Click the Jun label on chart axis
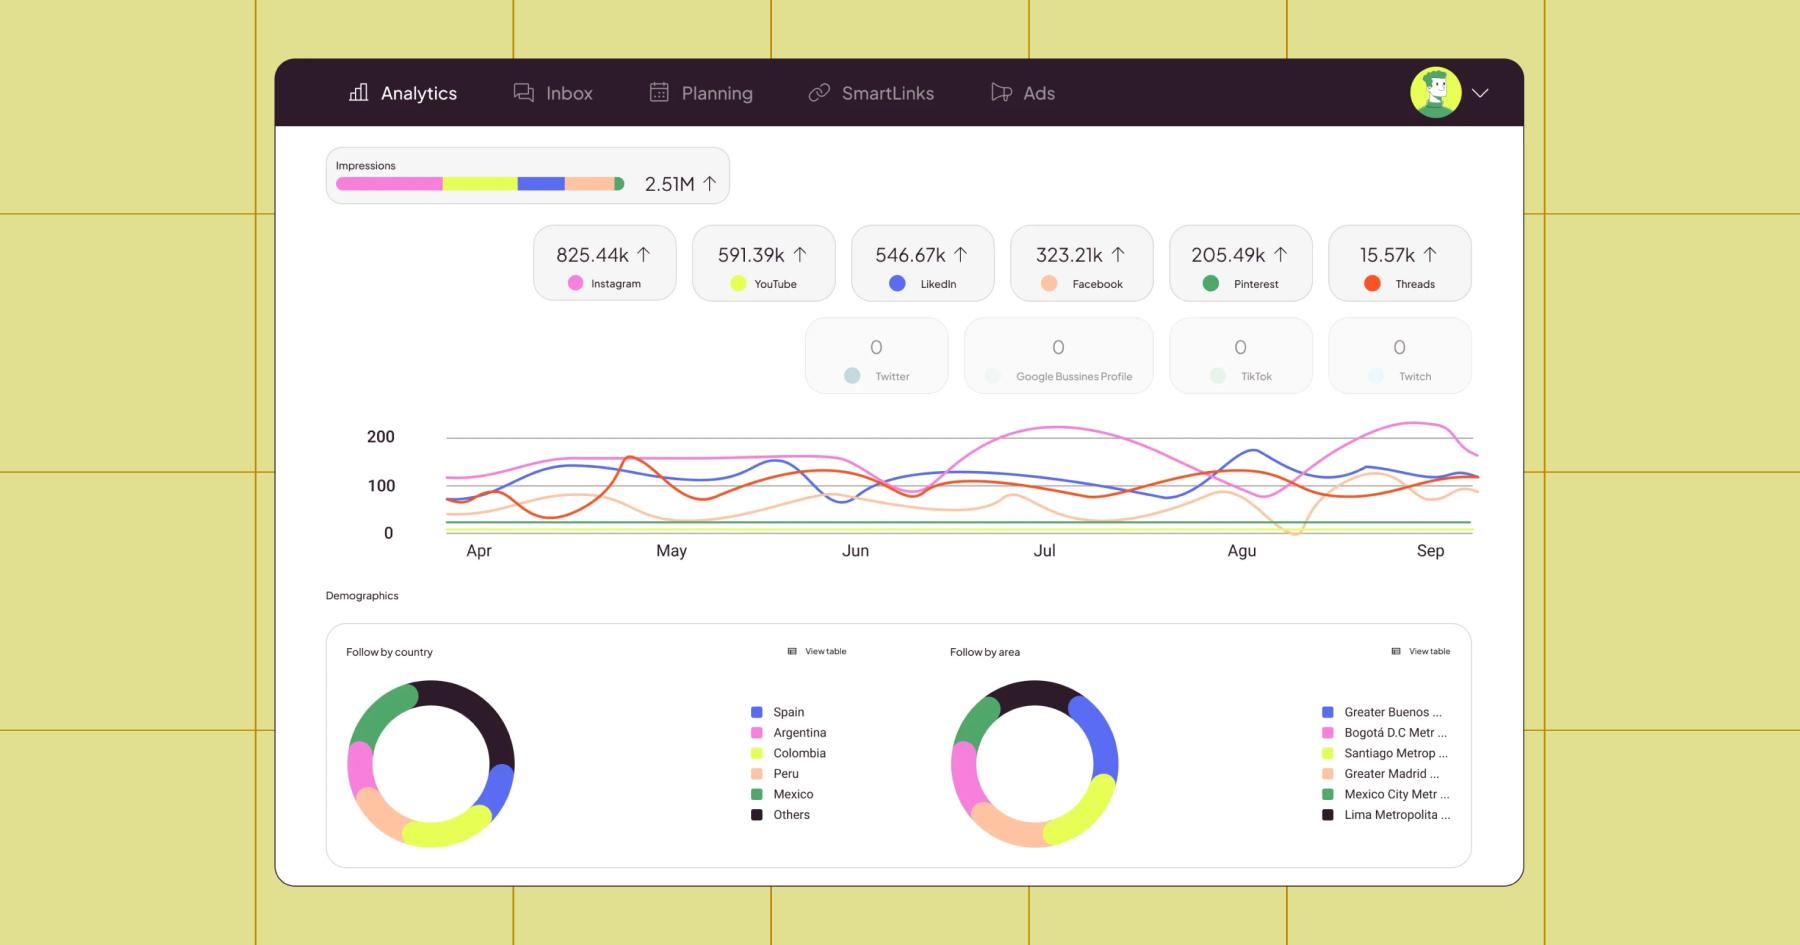 pos(855,551)
